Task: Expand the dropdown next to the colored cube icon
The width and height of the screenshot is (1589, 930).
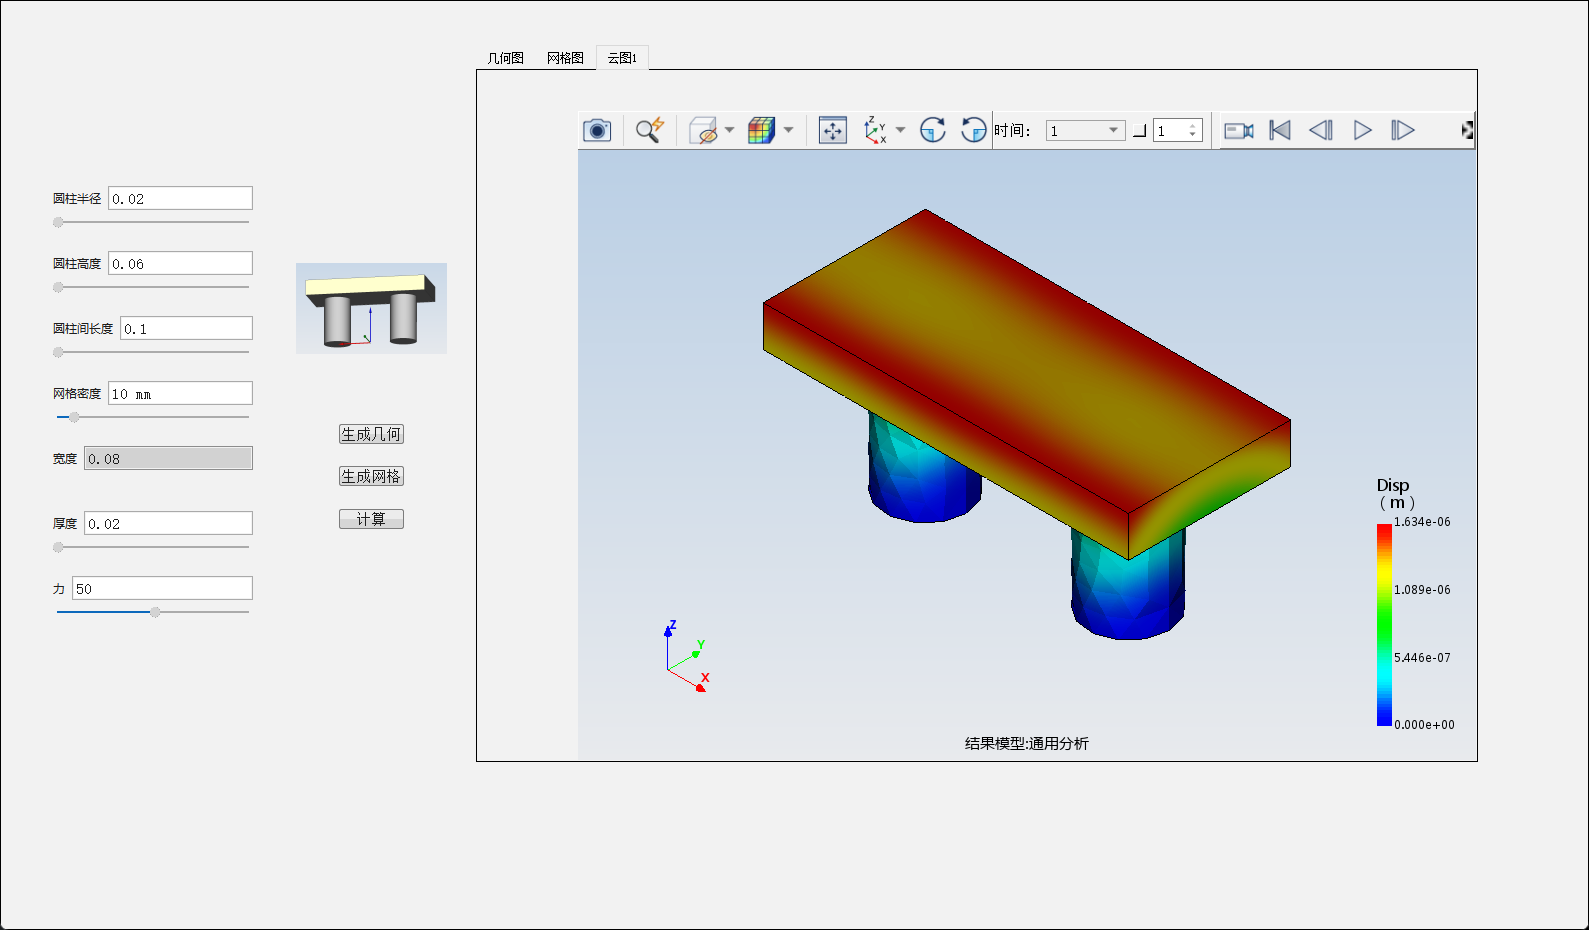Action: 789,130
